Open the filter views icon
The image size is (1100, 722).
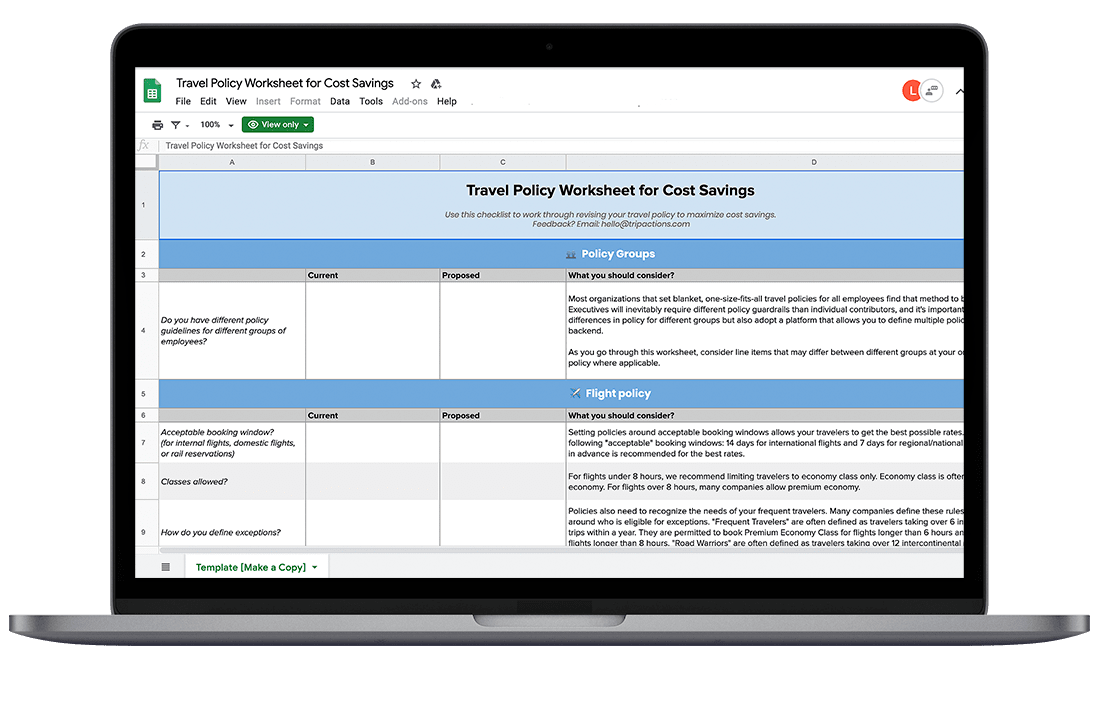click(x=176, y=125)
